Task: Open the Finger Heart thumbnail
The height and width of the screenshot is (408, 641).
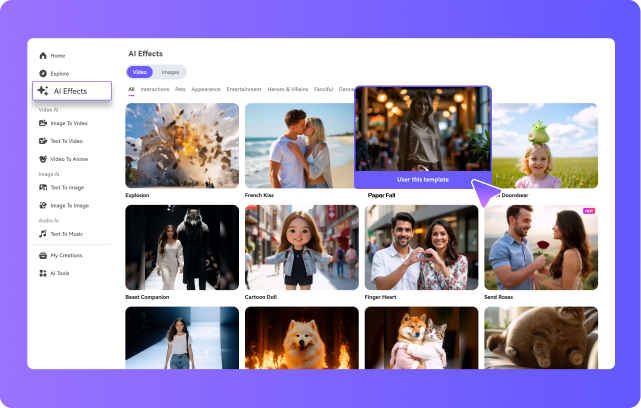Action: 421,247
